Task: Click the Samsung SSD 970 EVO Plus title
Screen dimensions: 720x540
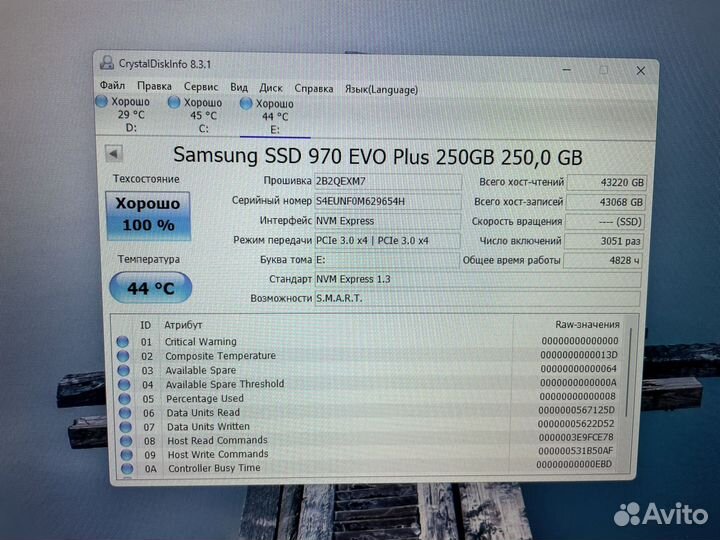Action: [377, 157]
